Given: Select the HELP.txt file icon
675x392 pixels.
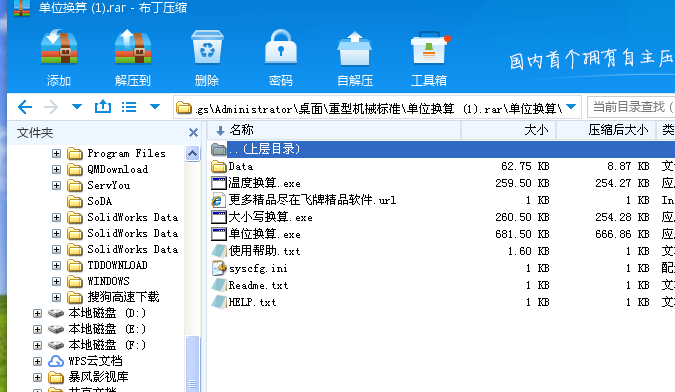Looking at the screenshot, I should tap(219, 302).
